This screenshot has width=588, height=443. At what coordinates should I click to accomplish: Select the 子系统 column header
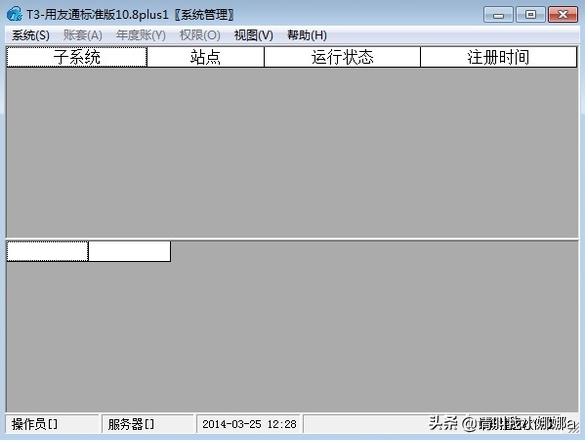click(x=77, y=57)
